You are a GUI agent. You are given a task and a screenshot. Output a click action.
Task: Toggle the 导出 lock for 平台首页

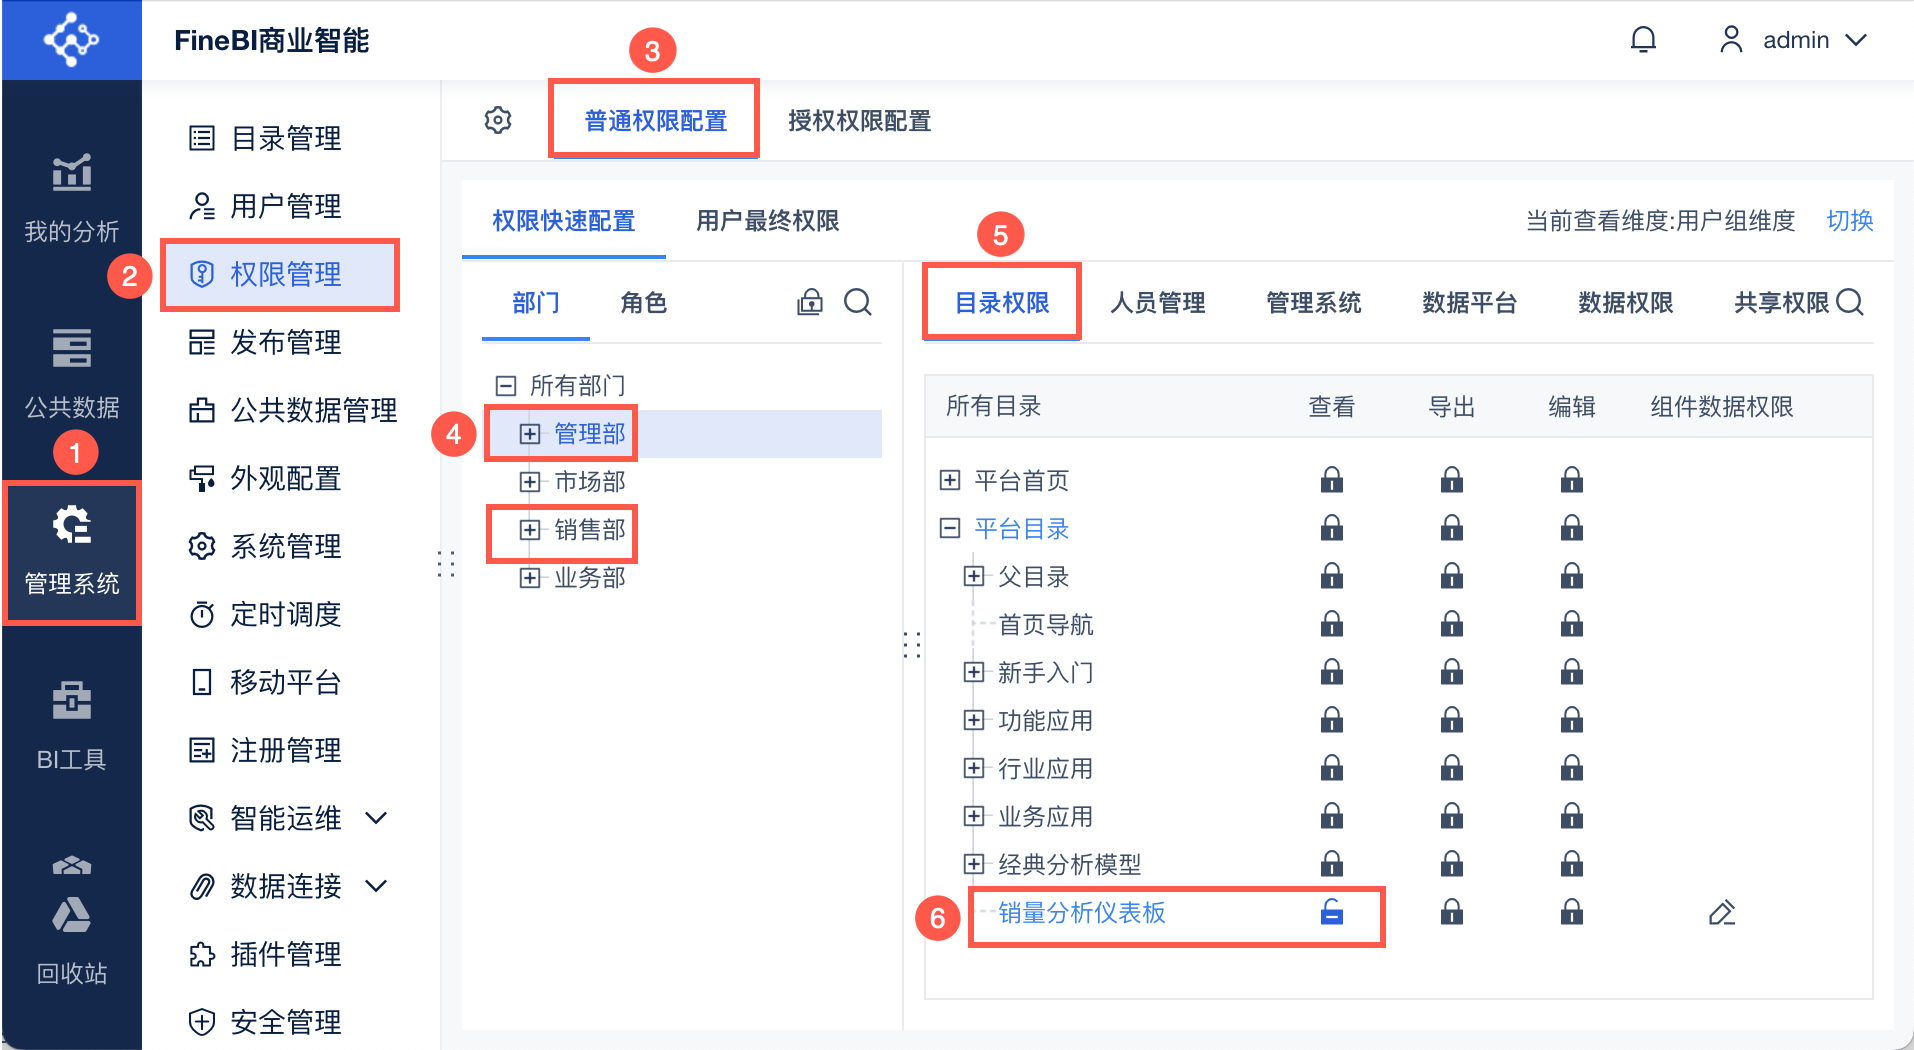pos(1451,481)
